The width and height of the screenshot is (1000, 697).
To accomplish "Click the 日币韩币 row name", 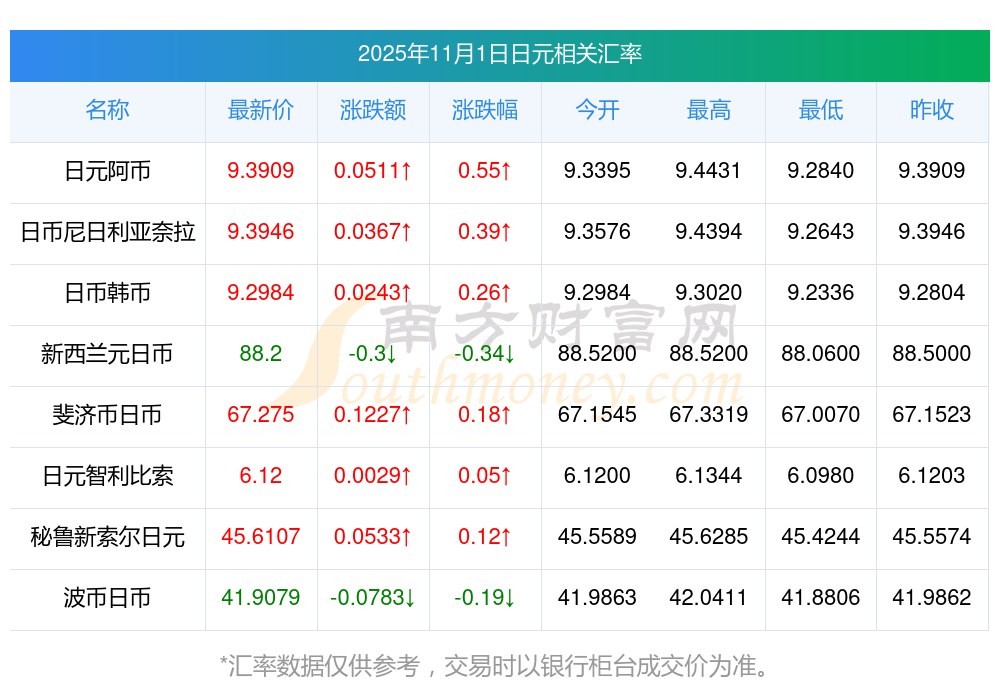I will coord(107,293).
